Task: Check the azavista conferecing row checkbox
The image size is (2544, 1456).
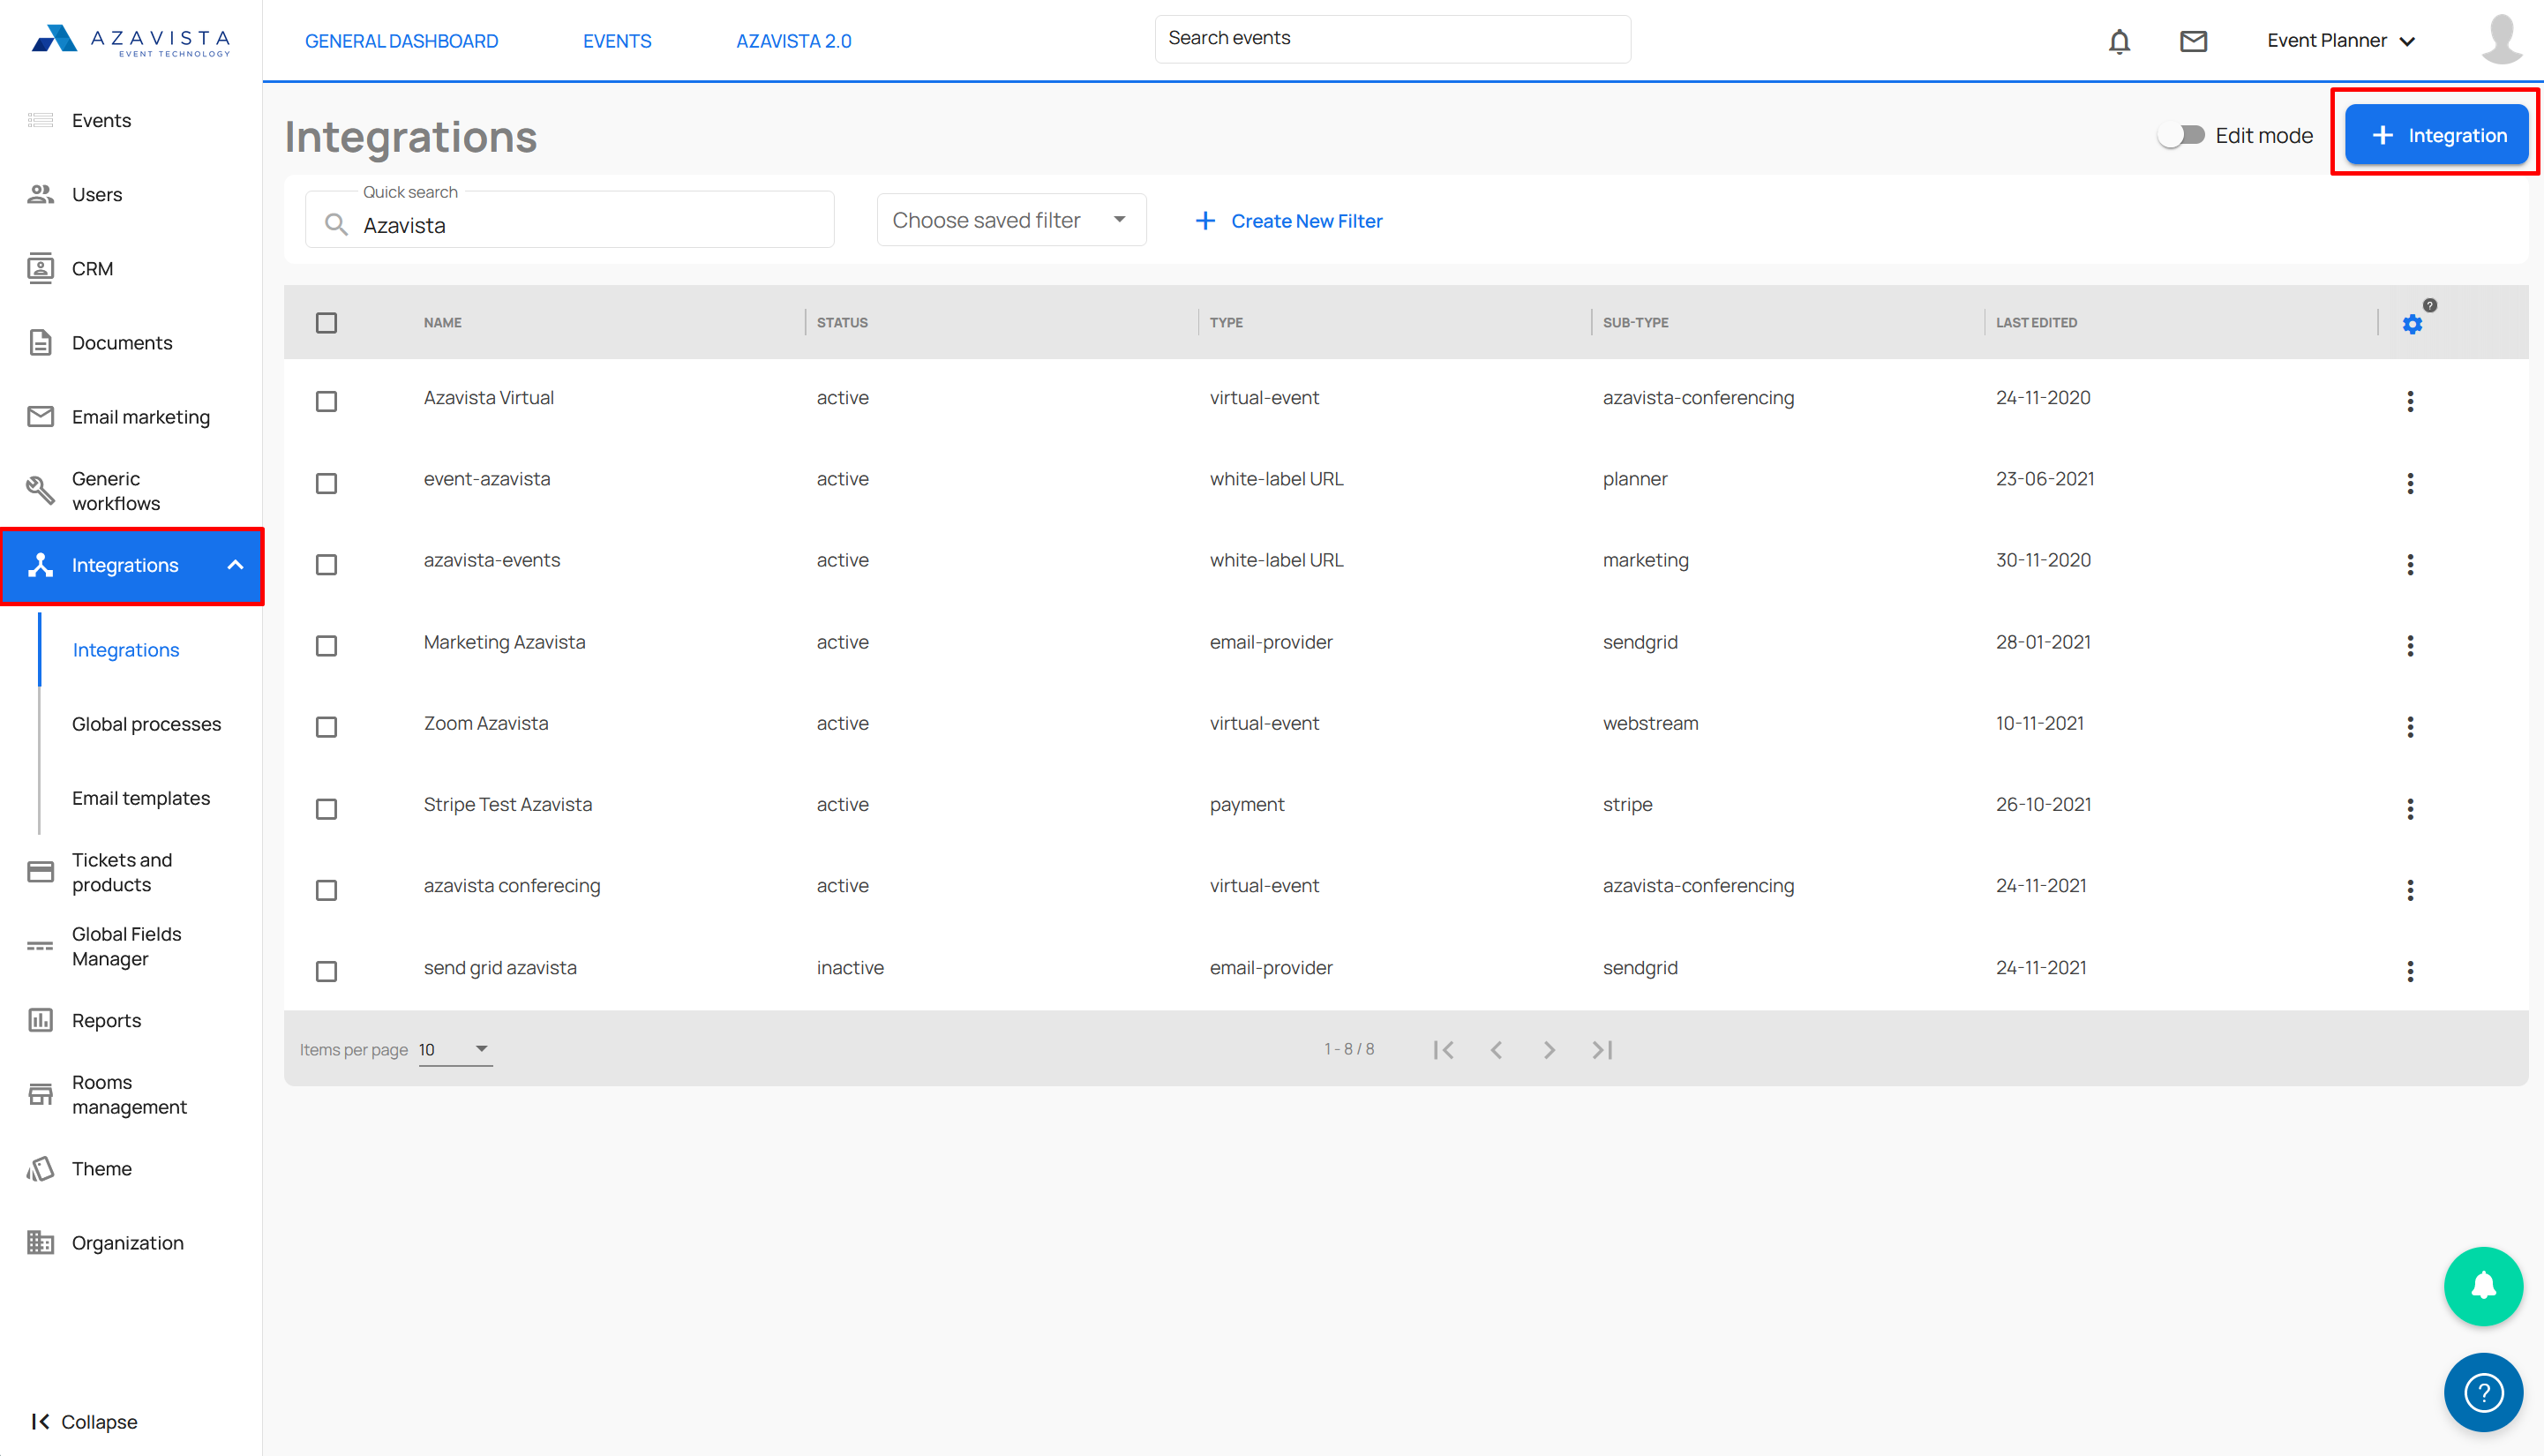Action: pyautogui.click(x=326, y=889)
